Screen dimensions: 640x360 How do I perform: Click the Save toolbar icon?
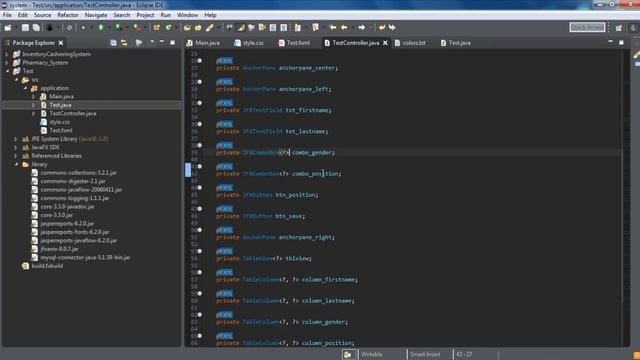click(x=25, y=28)
